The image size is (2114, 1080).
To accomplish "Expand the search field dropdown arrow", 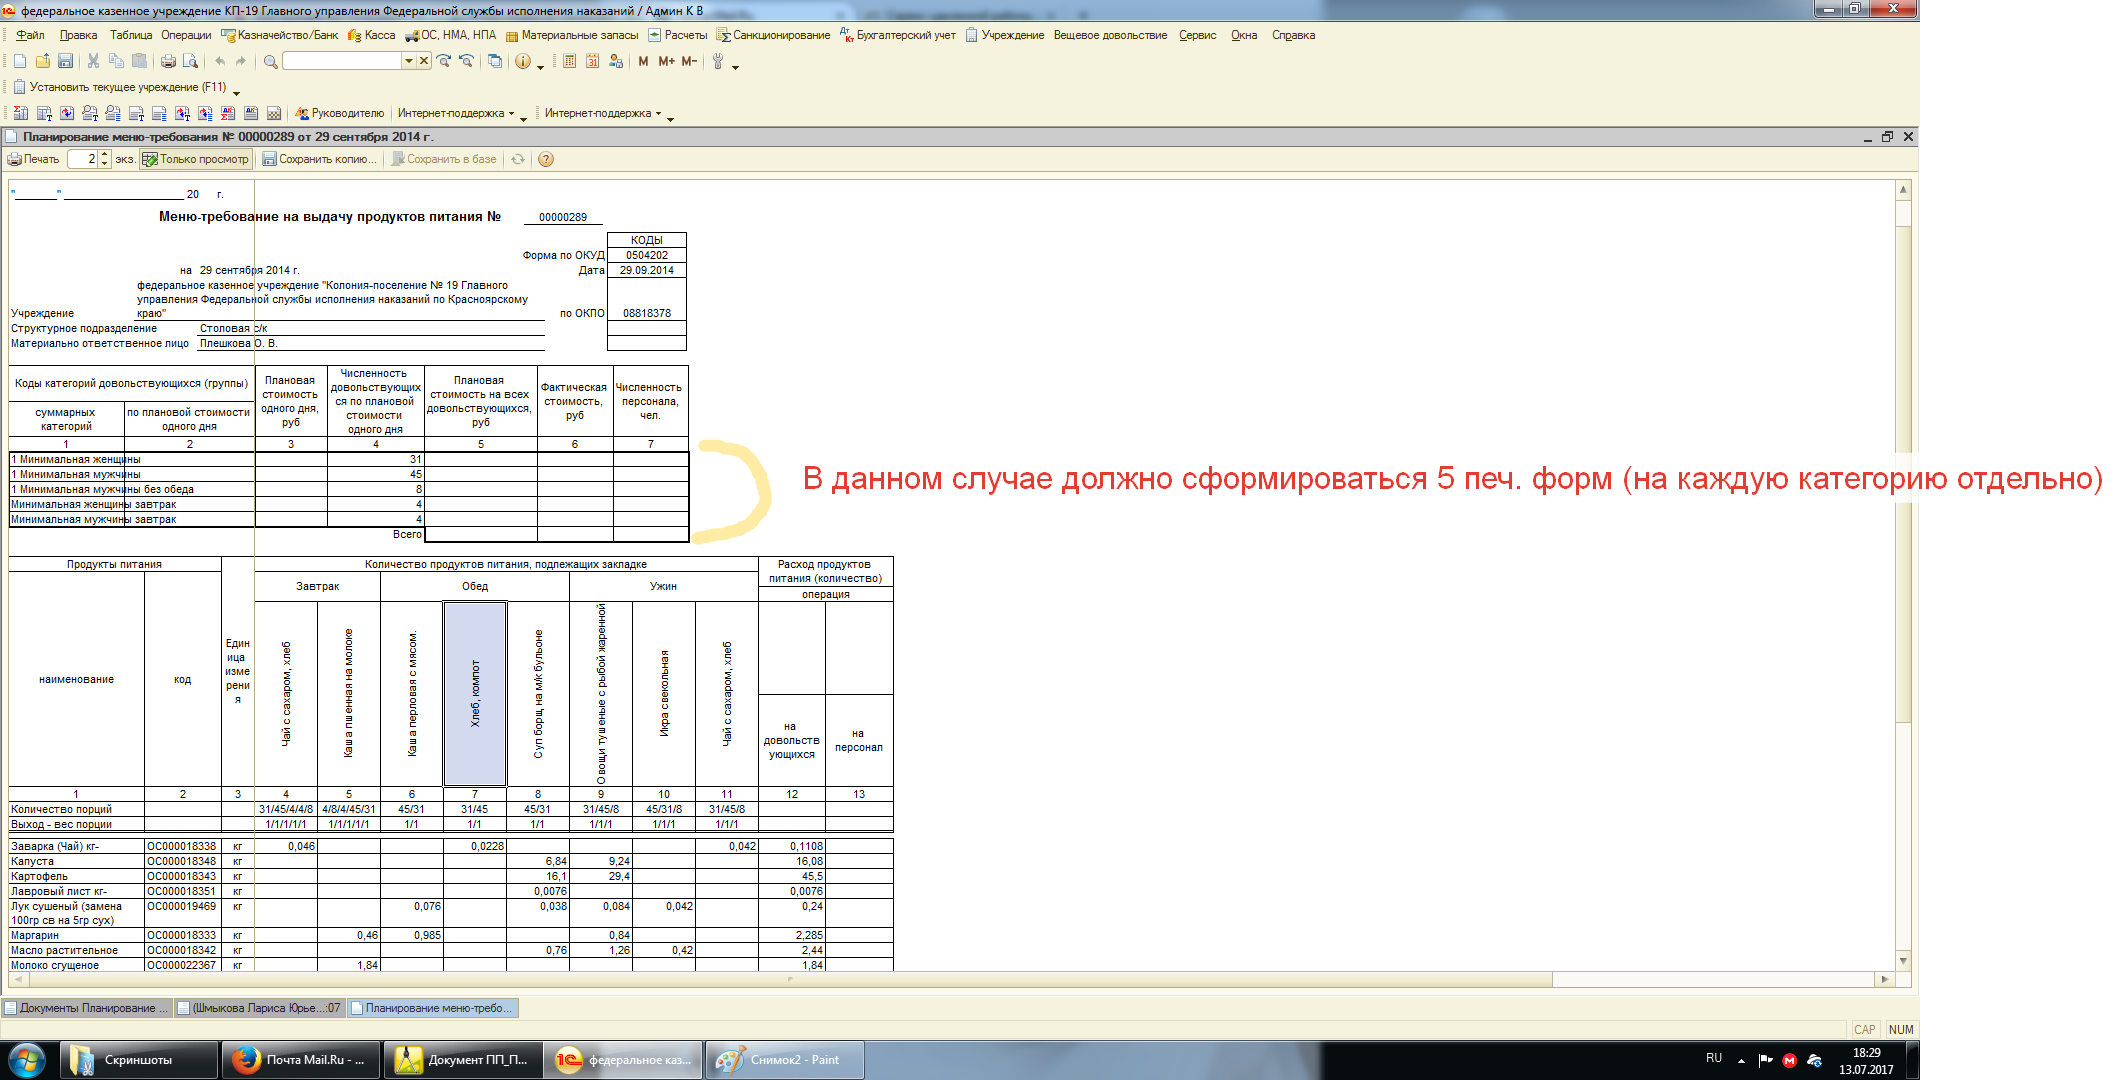I will 408,61.
